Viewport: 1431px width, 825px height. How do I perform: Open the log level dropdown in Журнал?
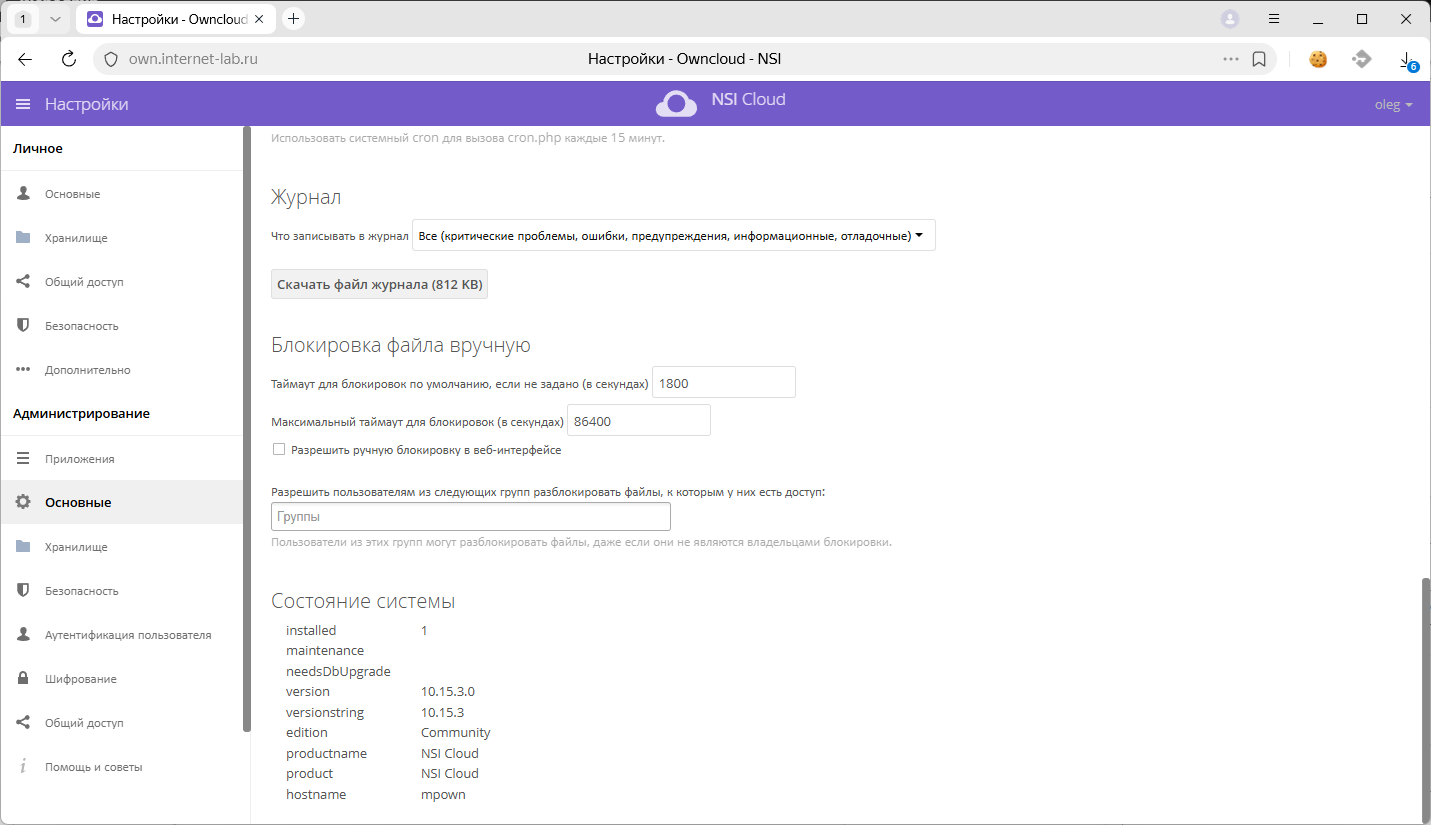point(673,236)
